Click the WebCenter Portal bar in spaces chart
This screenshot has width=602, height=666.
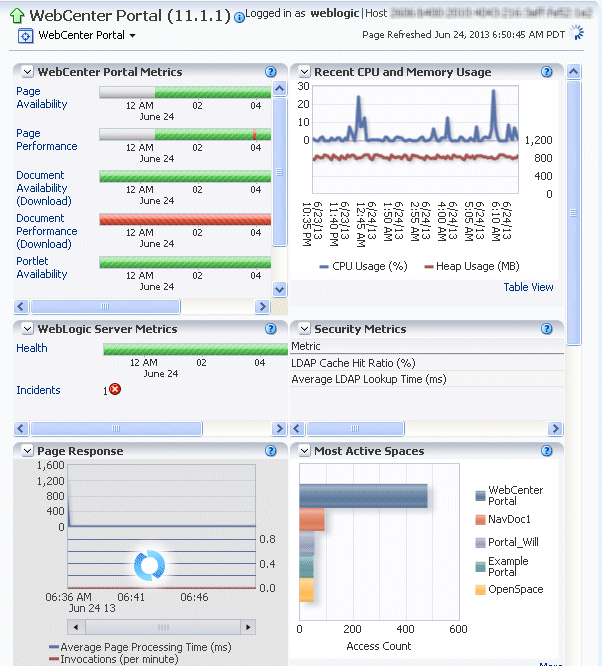click(x=363, y=496)
